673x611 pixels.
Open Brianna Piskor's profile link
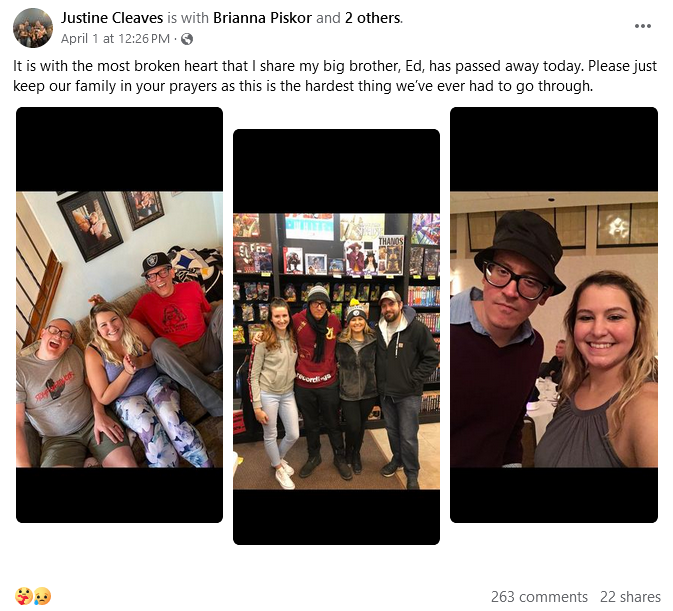click(262, 18)
